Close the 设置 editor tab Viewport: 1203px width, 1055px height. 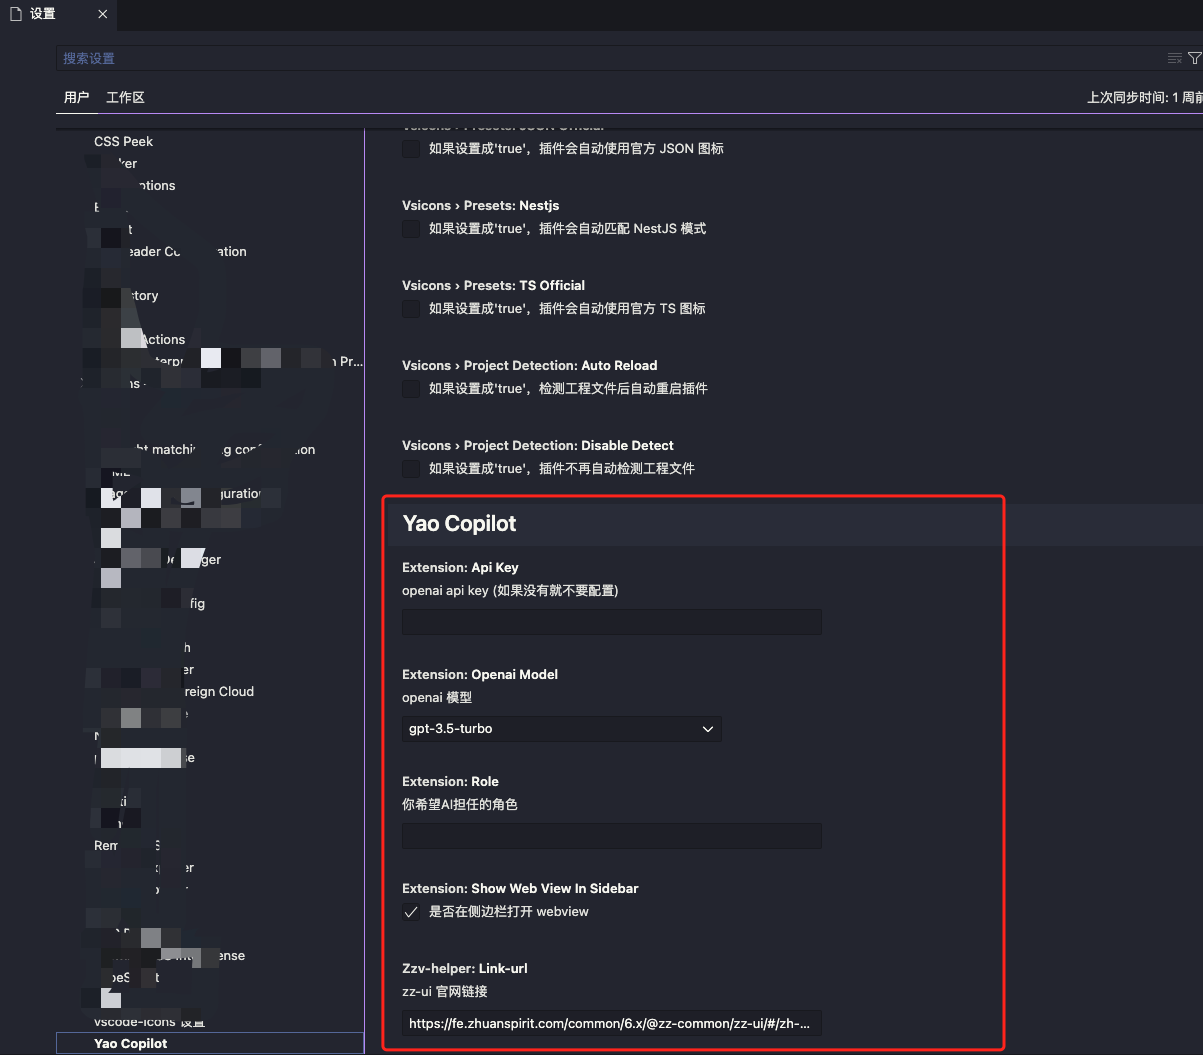pos(104,14)
